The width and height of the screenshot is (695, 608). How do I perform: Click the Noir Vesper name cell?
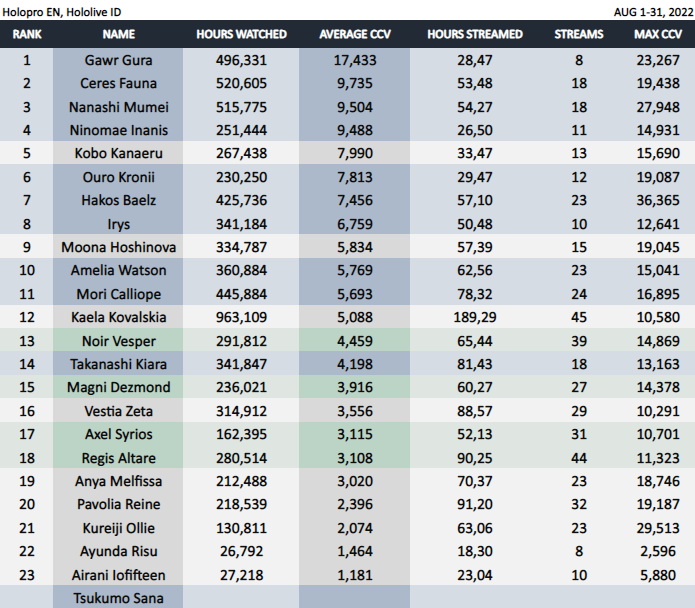point(118,341)
